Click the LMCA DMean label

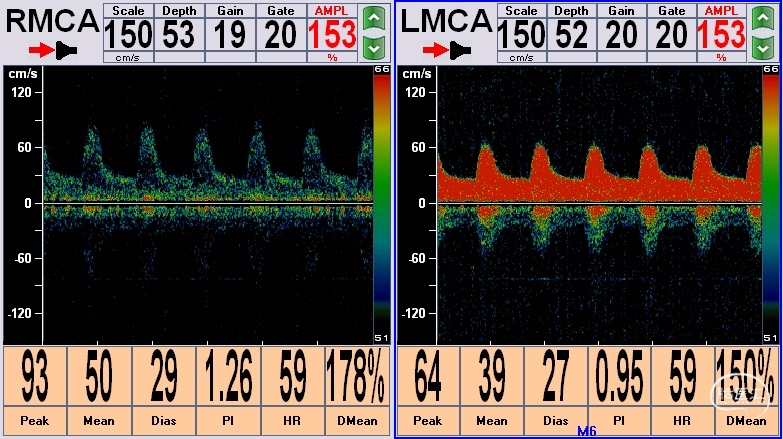(x=747, y=421)
